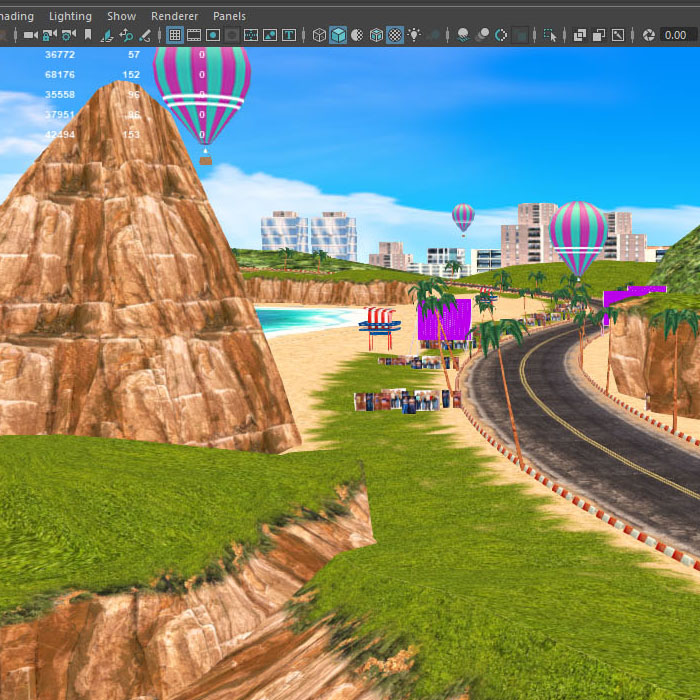Open the Renderer menu
Image resolution: width=700 pixels, height=700 pixels.
(x=174, y=16)
